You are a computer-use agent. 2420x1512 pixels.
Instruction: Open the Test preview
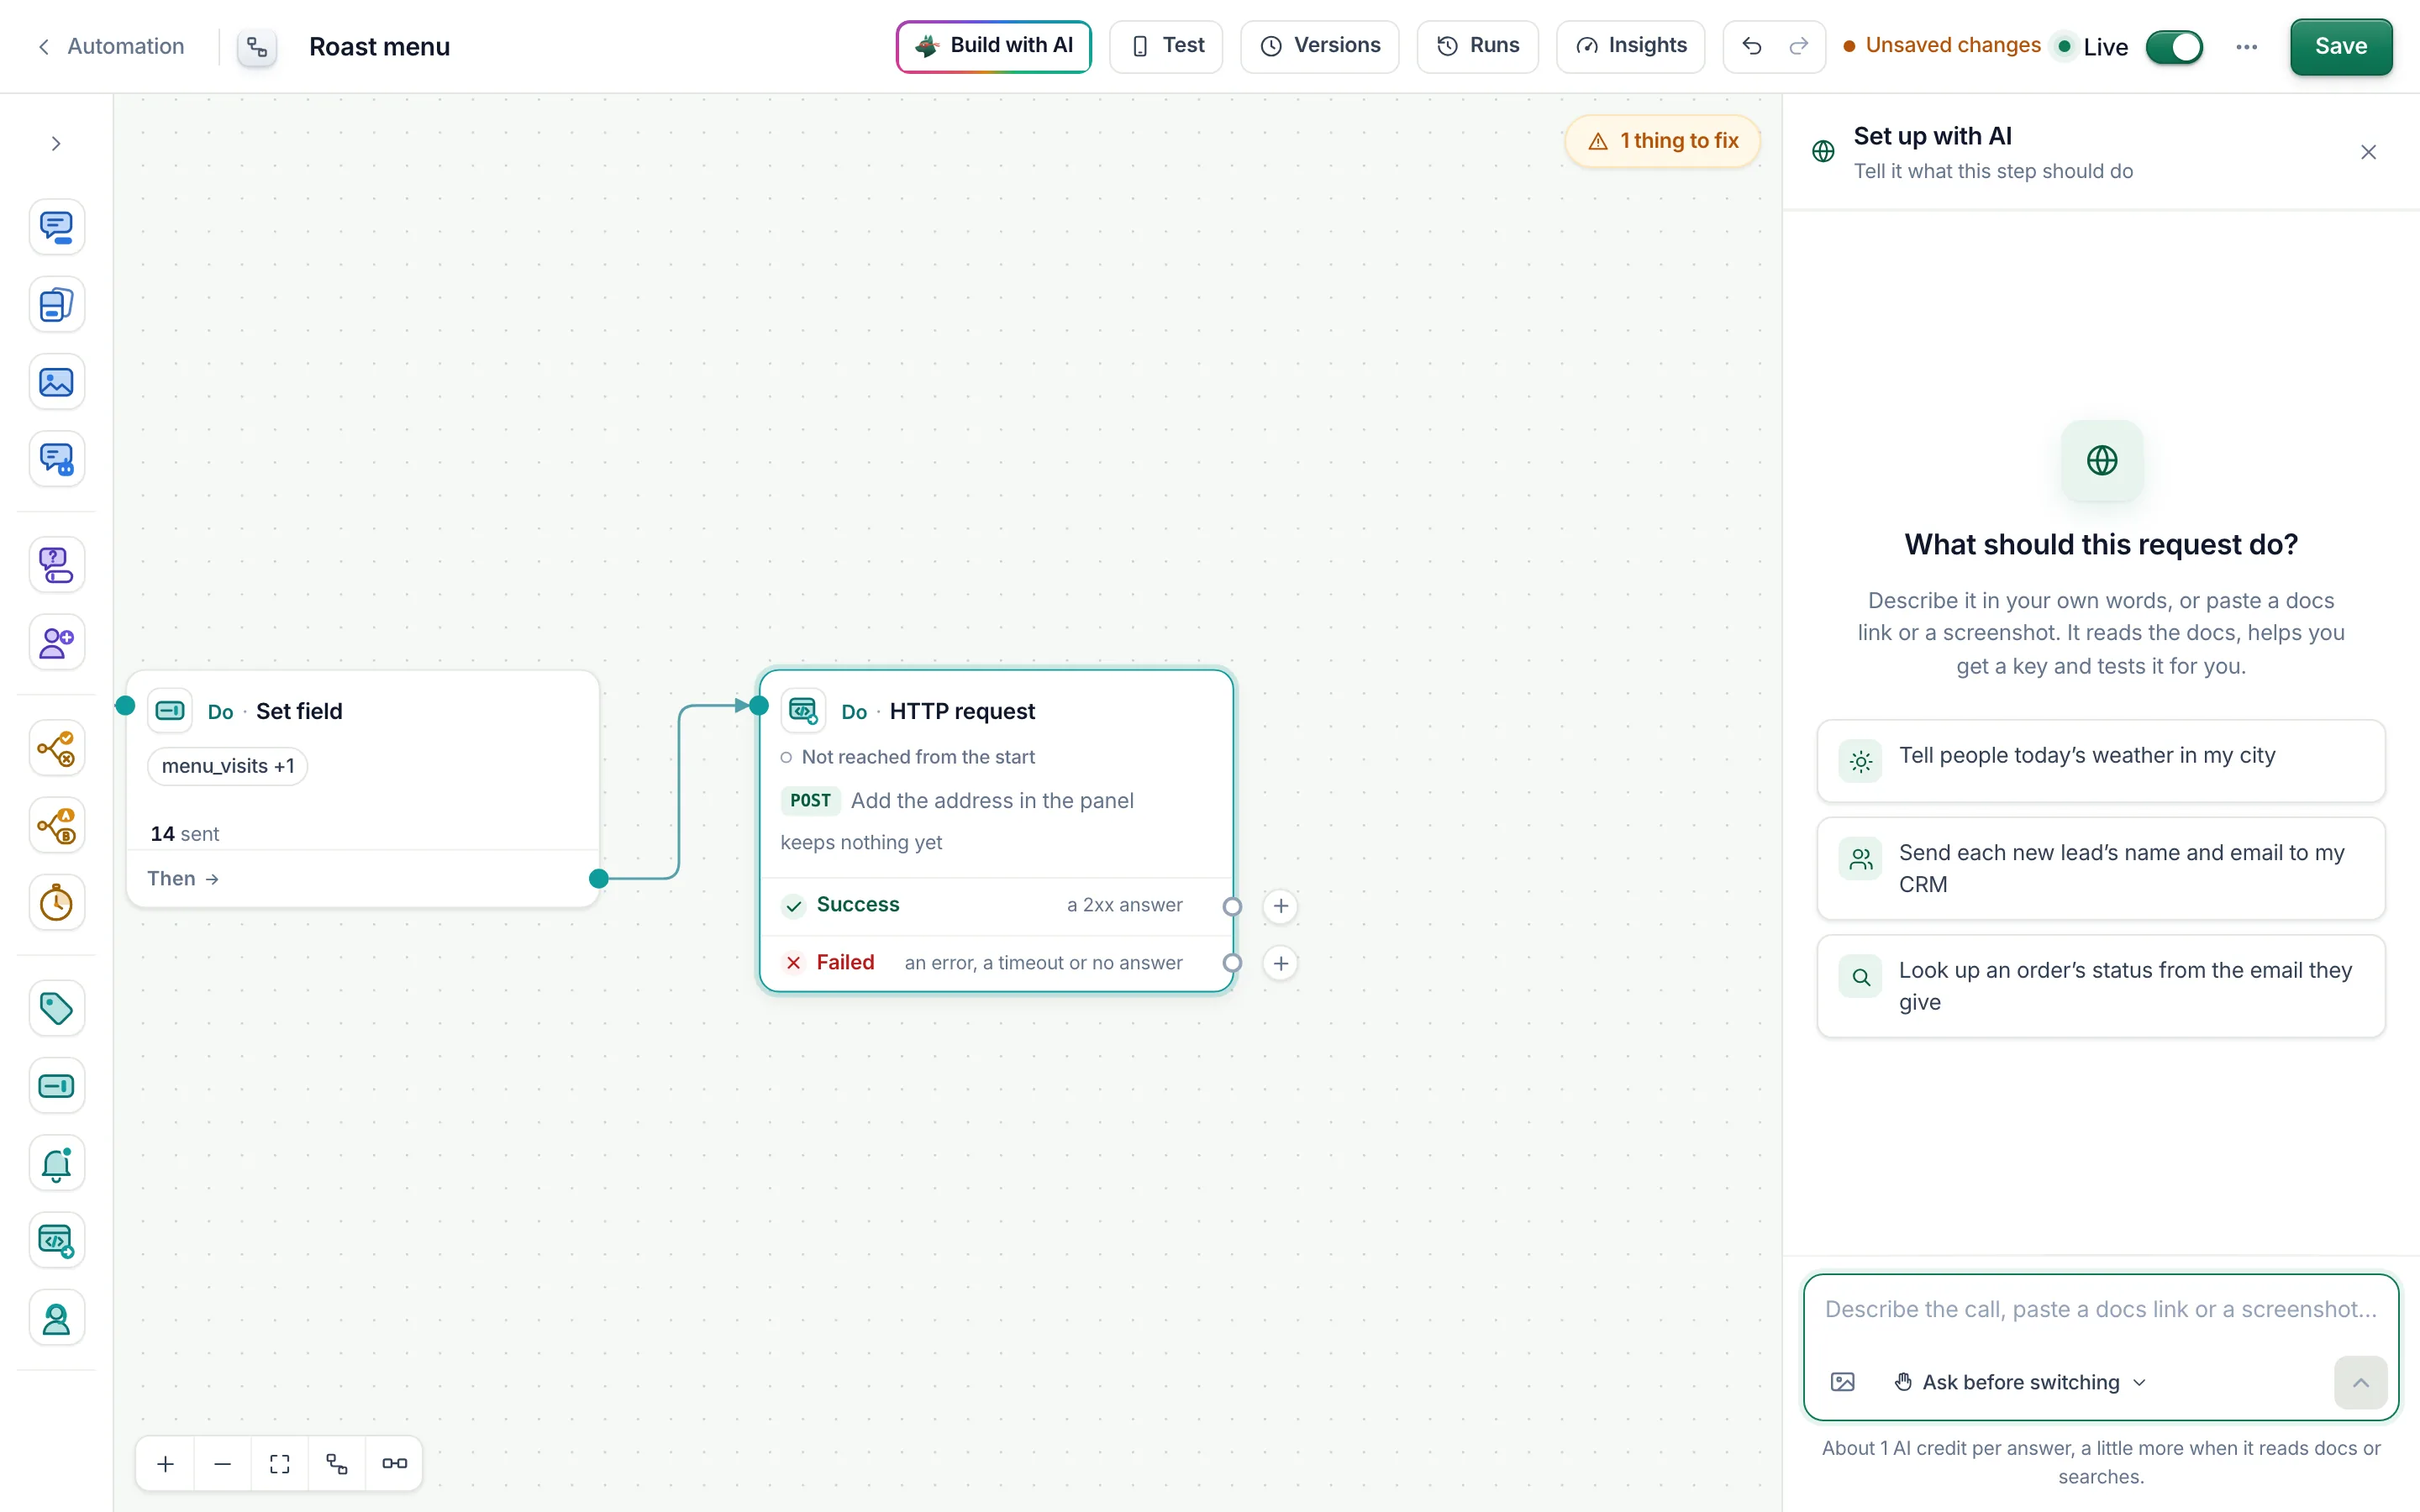(x=1166, y=46)
